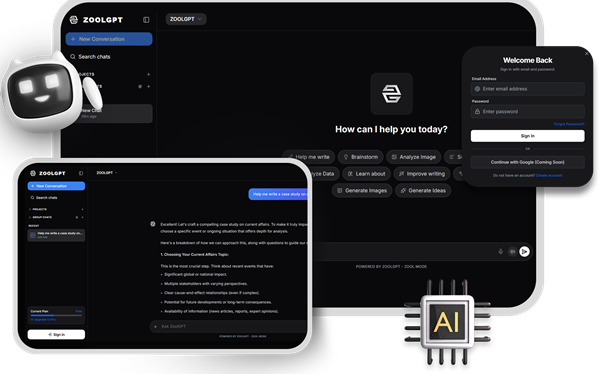This screenshot has width=600, height=374.
Task: Click the icon on Generate Ideas chip
Action: (403, 191)
